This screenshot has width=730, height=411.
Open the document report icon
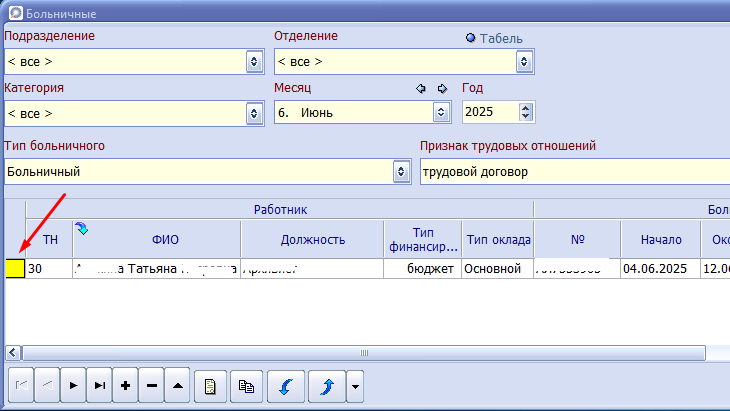(210, 386)
